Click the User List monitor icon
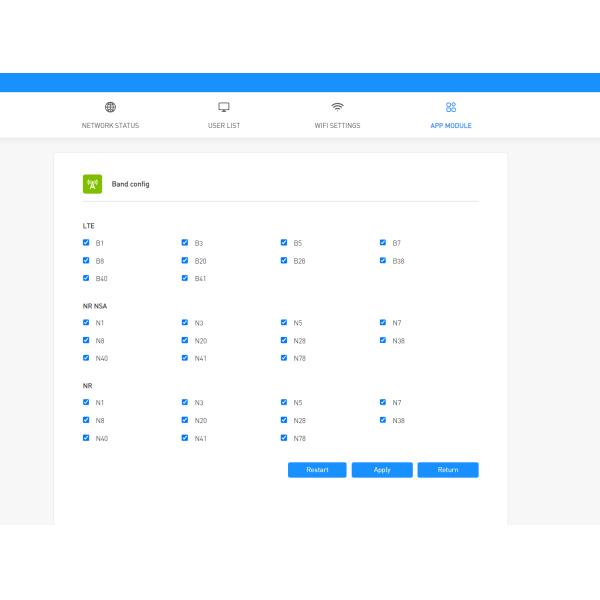Screen dimensions: 600x600 pos(224,107)
